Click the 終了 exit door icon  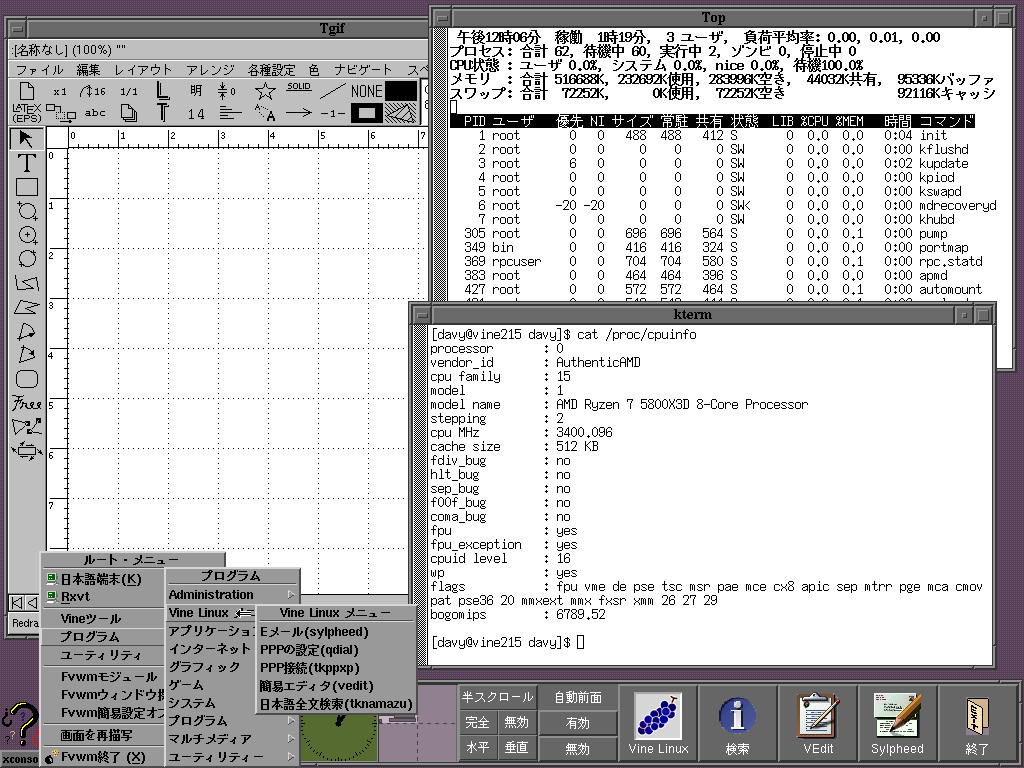[x=977, y=722]
